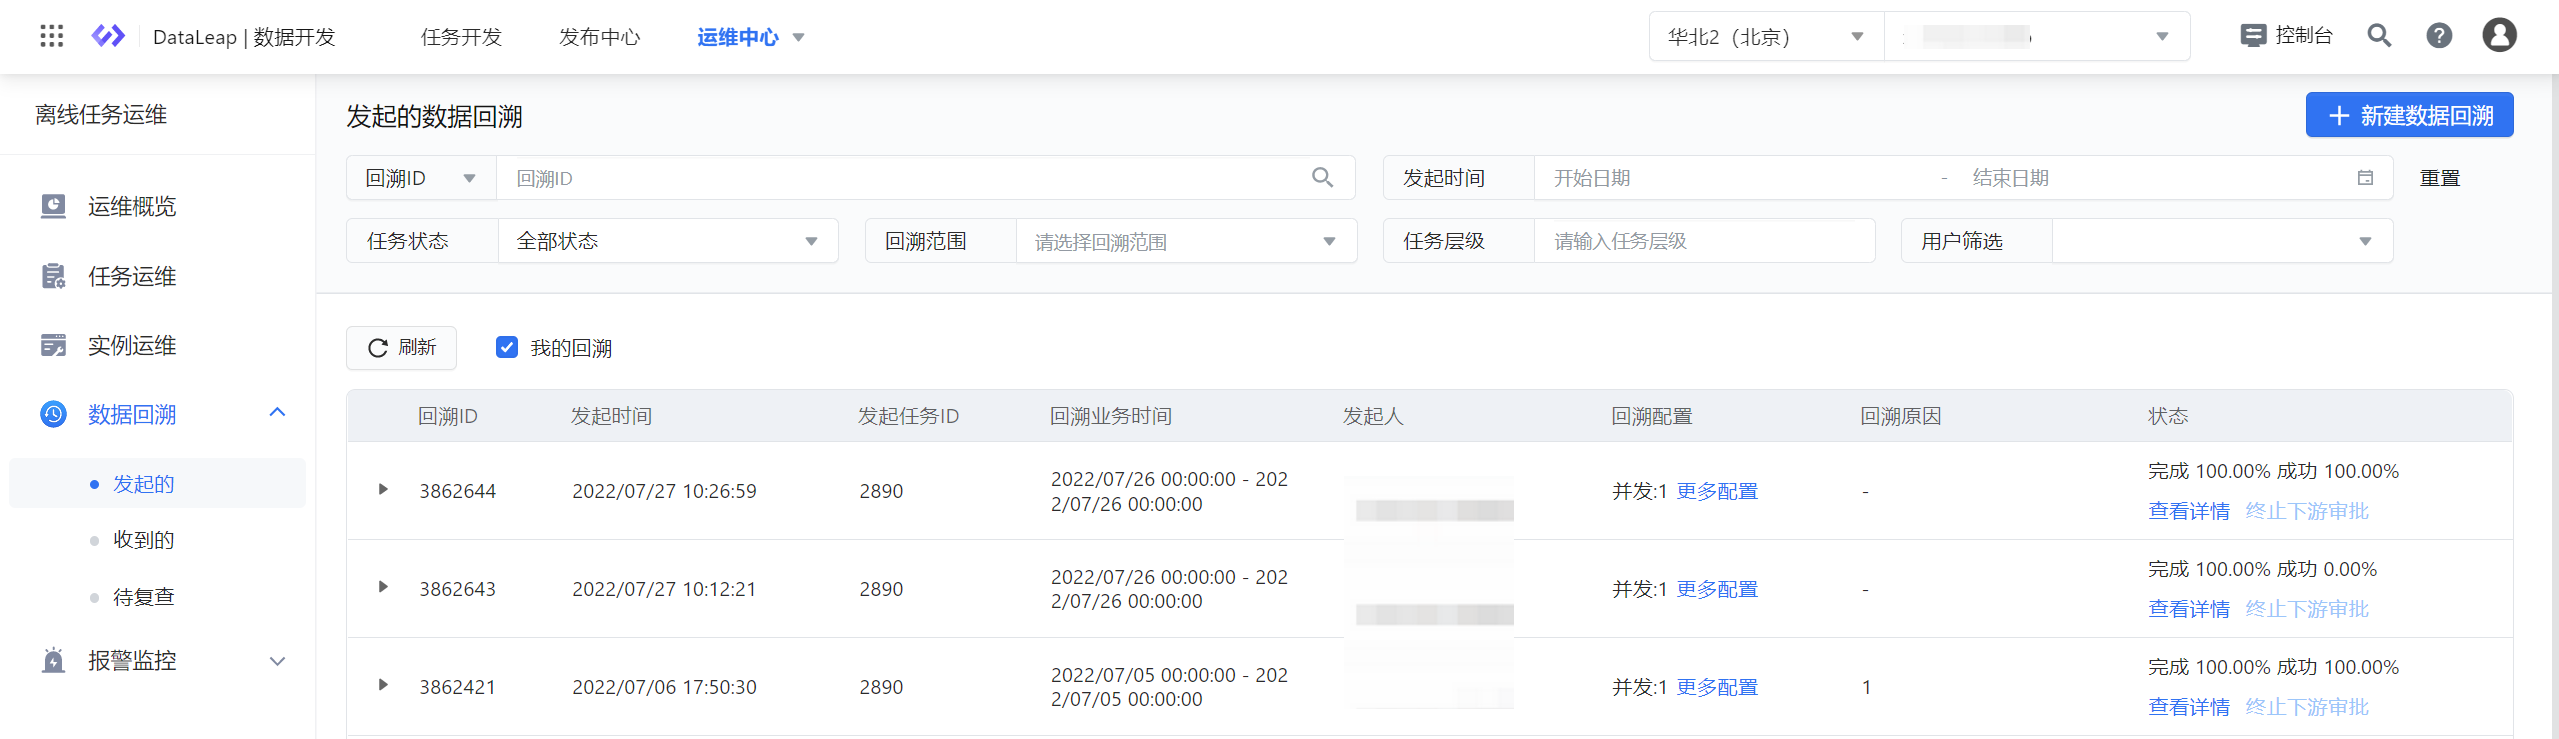Open the 回溯范围 selection dropdown
Screen dimensions: 2559x739
pos(1186,241)
